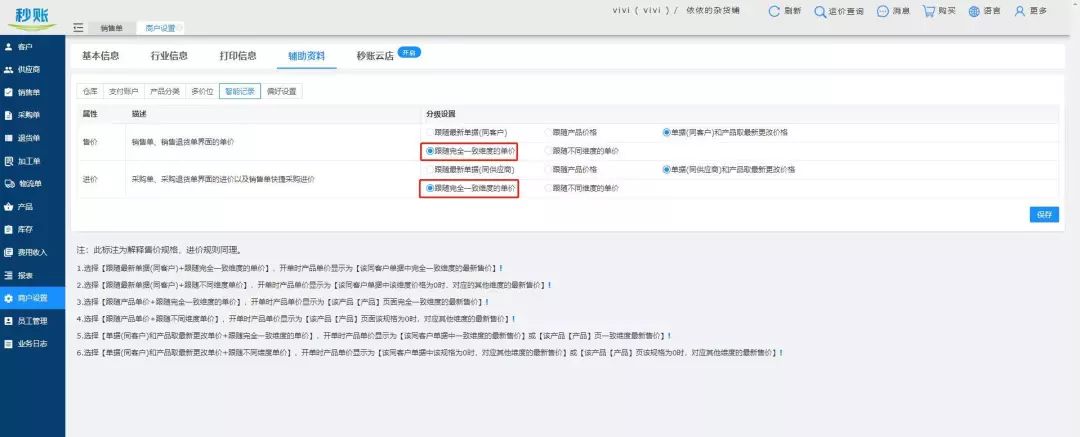Click the 属性 column header

click(x=90, y=114)
